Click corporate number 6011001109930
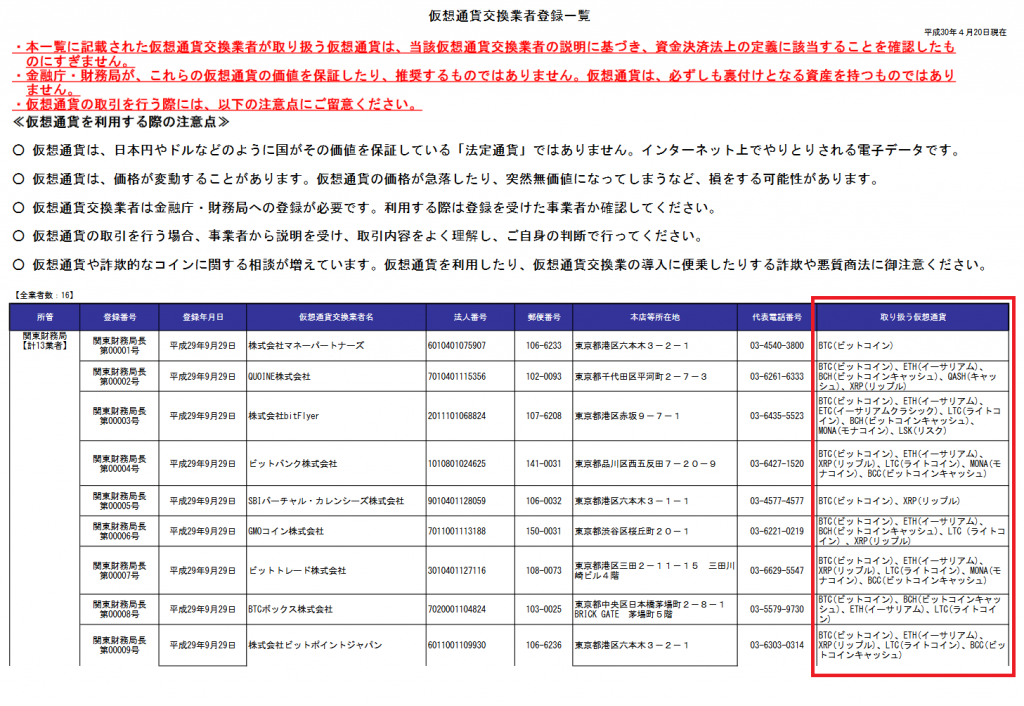This screenshot has height=706, width=1024. click(457, 645)
